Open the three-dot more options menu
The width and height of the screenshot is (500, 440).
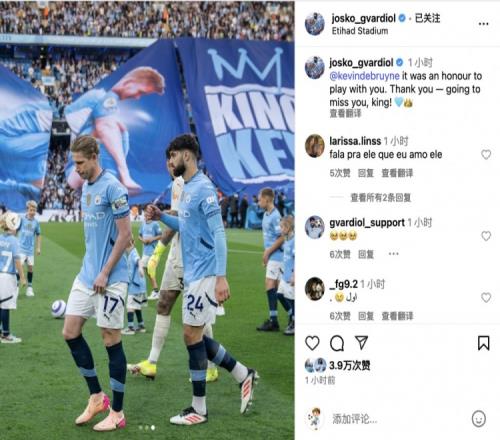pyautogui.click(x=483, y=24)
